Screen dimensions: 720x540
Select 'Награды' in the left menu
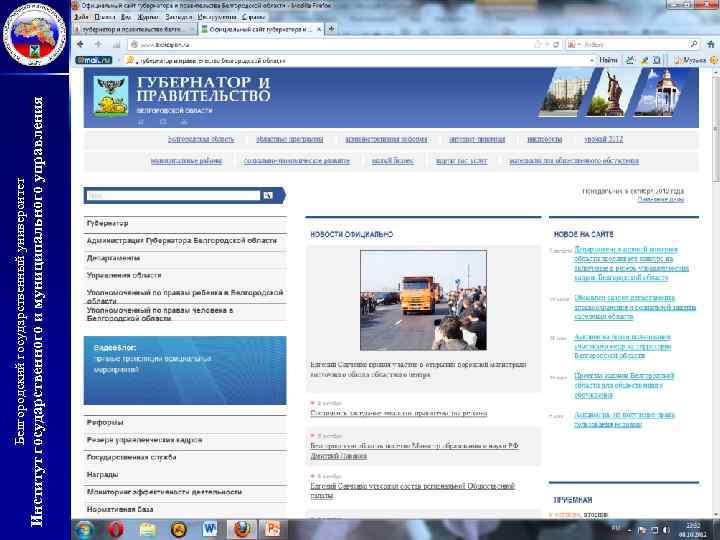pos(185,475)
